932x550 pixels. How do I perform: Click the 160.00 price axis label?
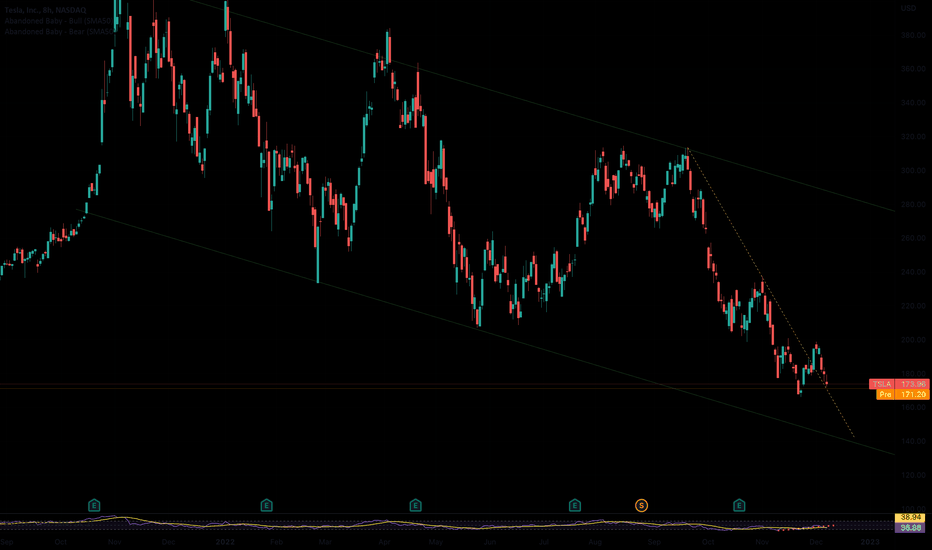tap(913, 407)
